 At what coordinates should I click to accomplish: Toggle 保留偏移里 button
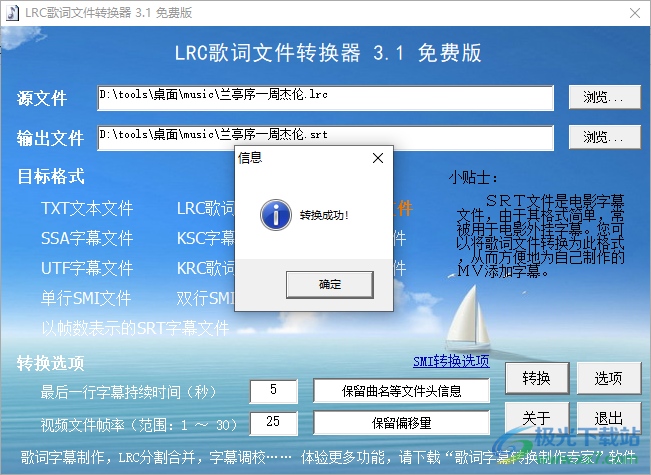click(401, 423)
